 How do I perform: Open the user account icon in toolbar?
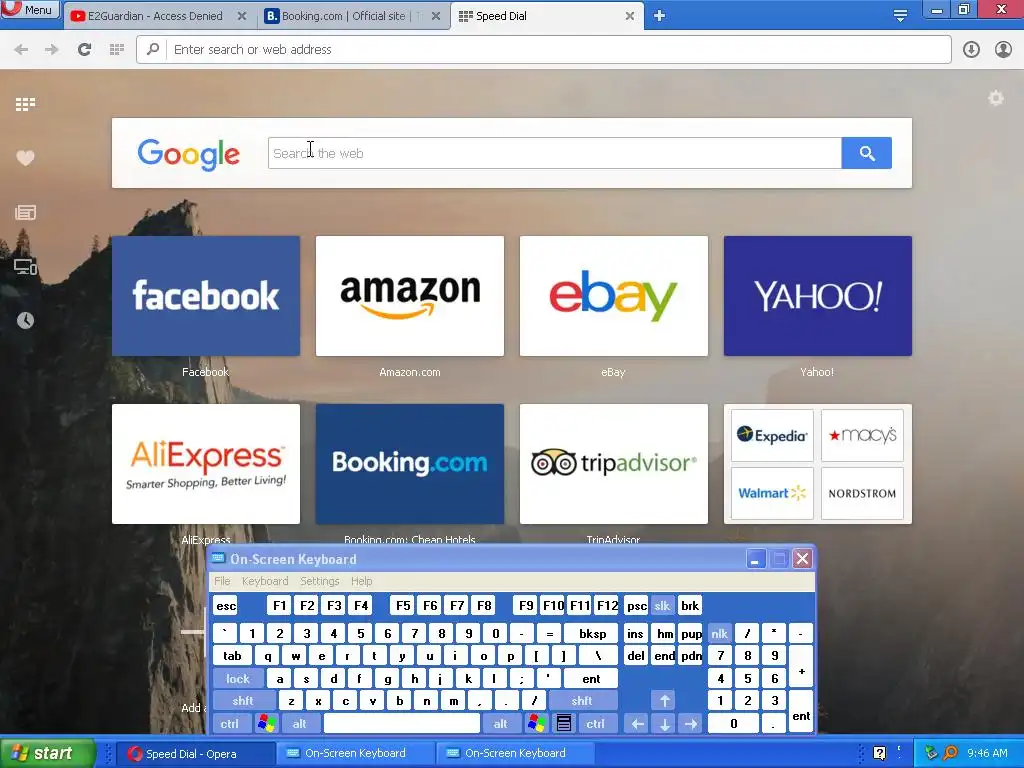[1003, 50]
